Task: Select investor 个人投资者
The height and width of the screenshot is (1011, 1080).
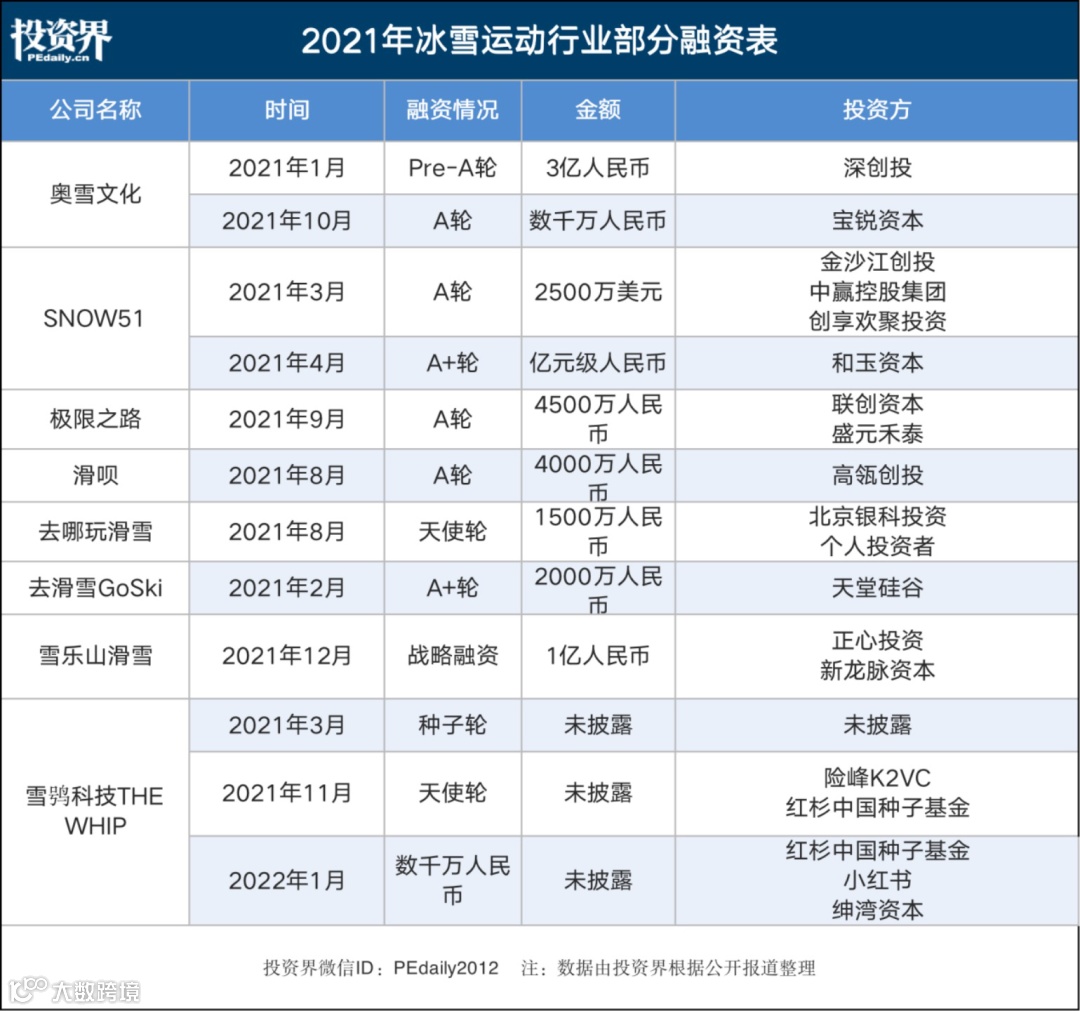Action: pyautogui.click(x=877, y=546)
